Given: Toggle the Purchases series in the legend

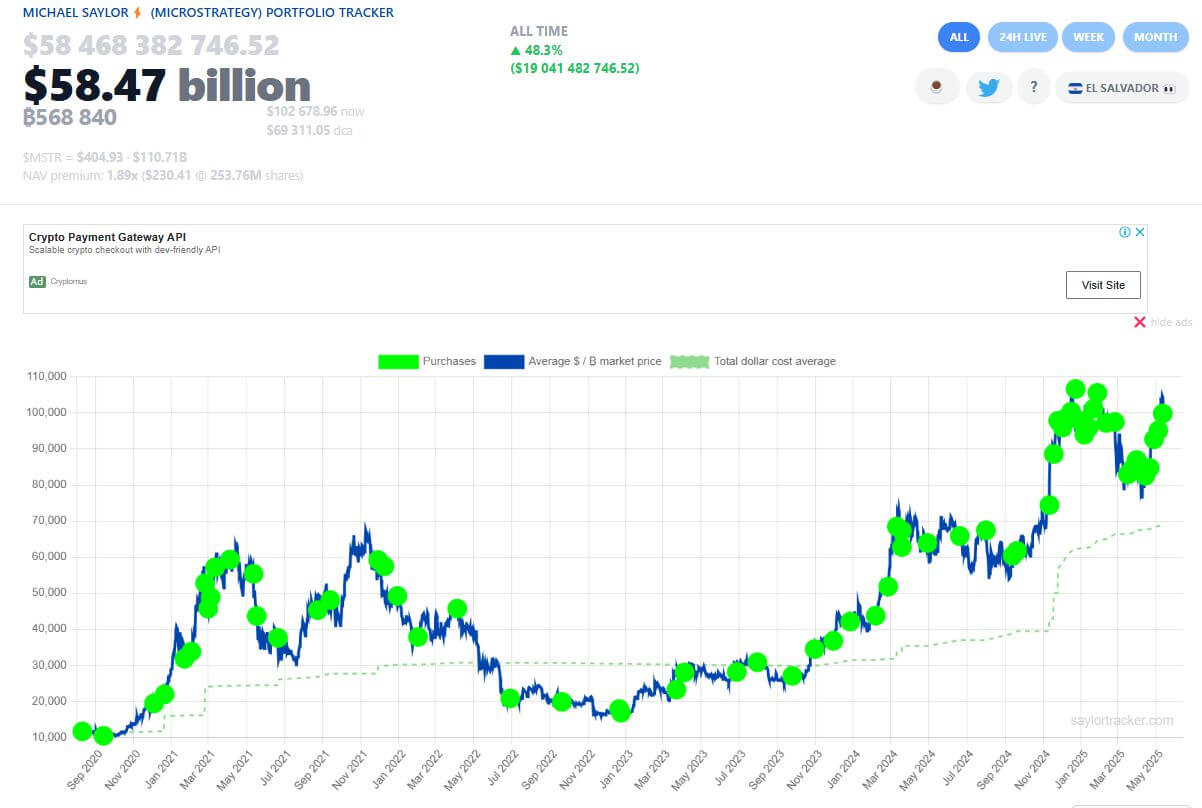Looking at the screenshot, I should [x=427, y=361].
